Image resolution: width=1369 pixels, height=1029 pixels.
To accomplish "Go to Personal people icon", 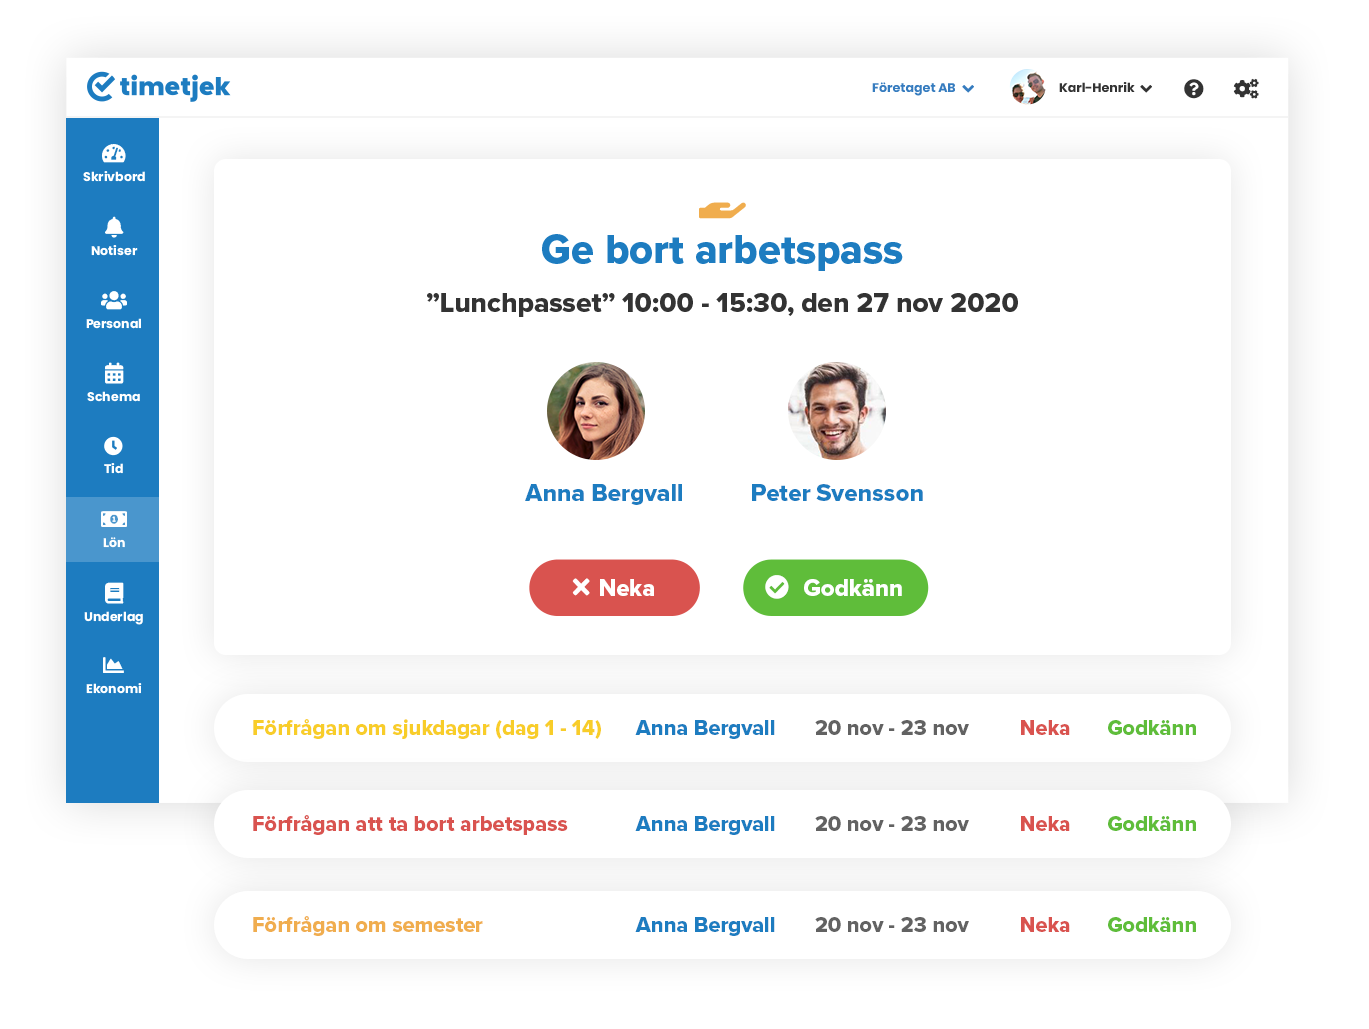I will click(114, 300).
